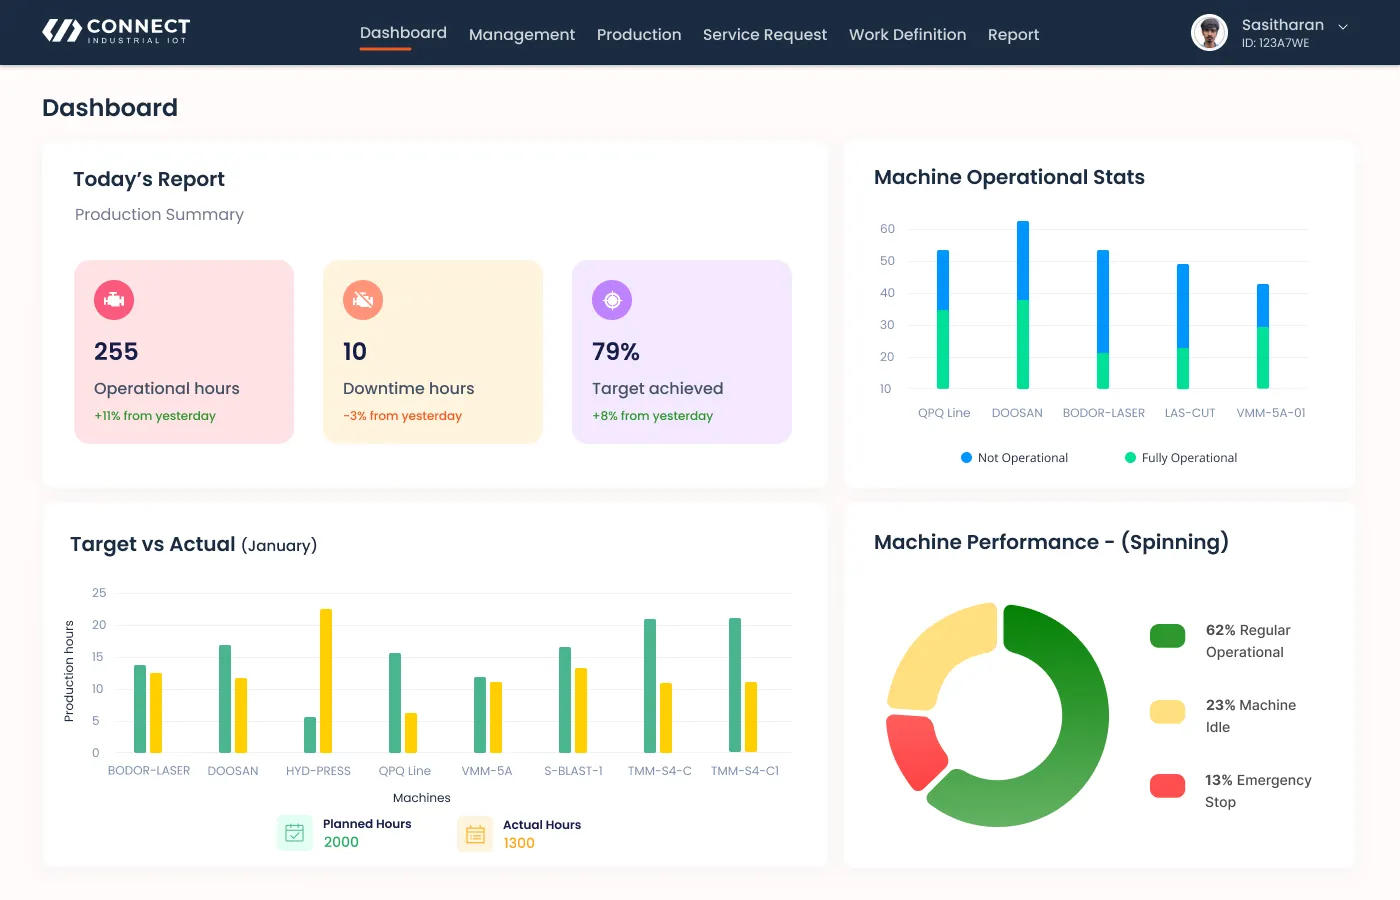Expand the Sasitharan account dropdown chevron
The image size is (1400, 900).
[1343, 27]
